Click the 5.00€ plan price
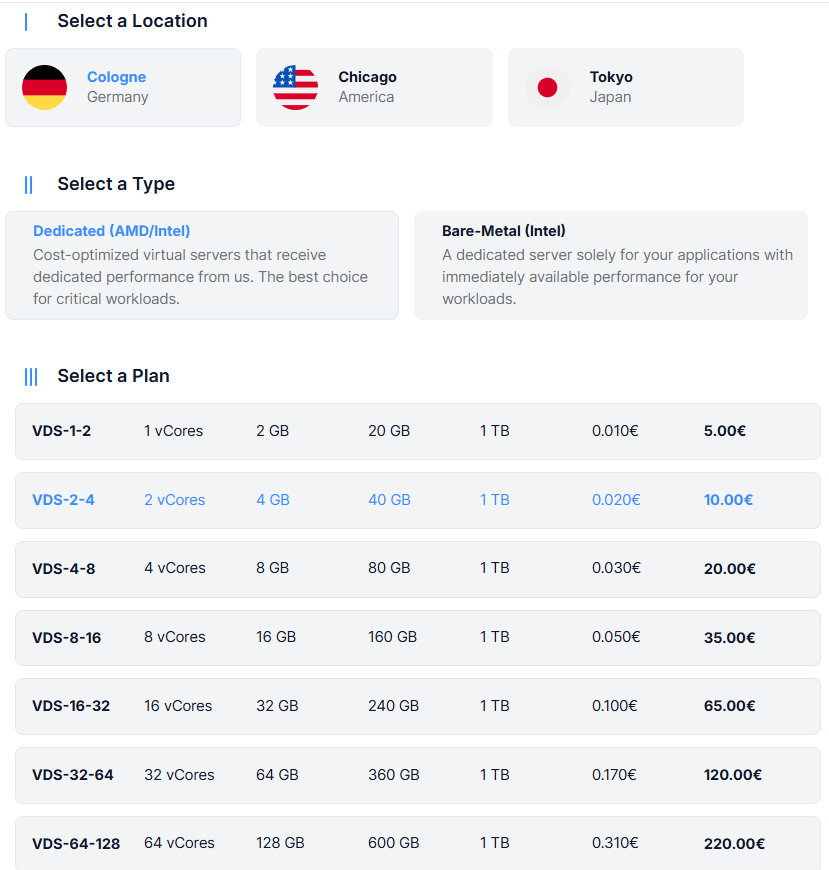The width and height of the screenshot is (829, 870). (725, 431)
